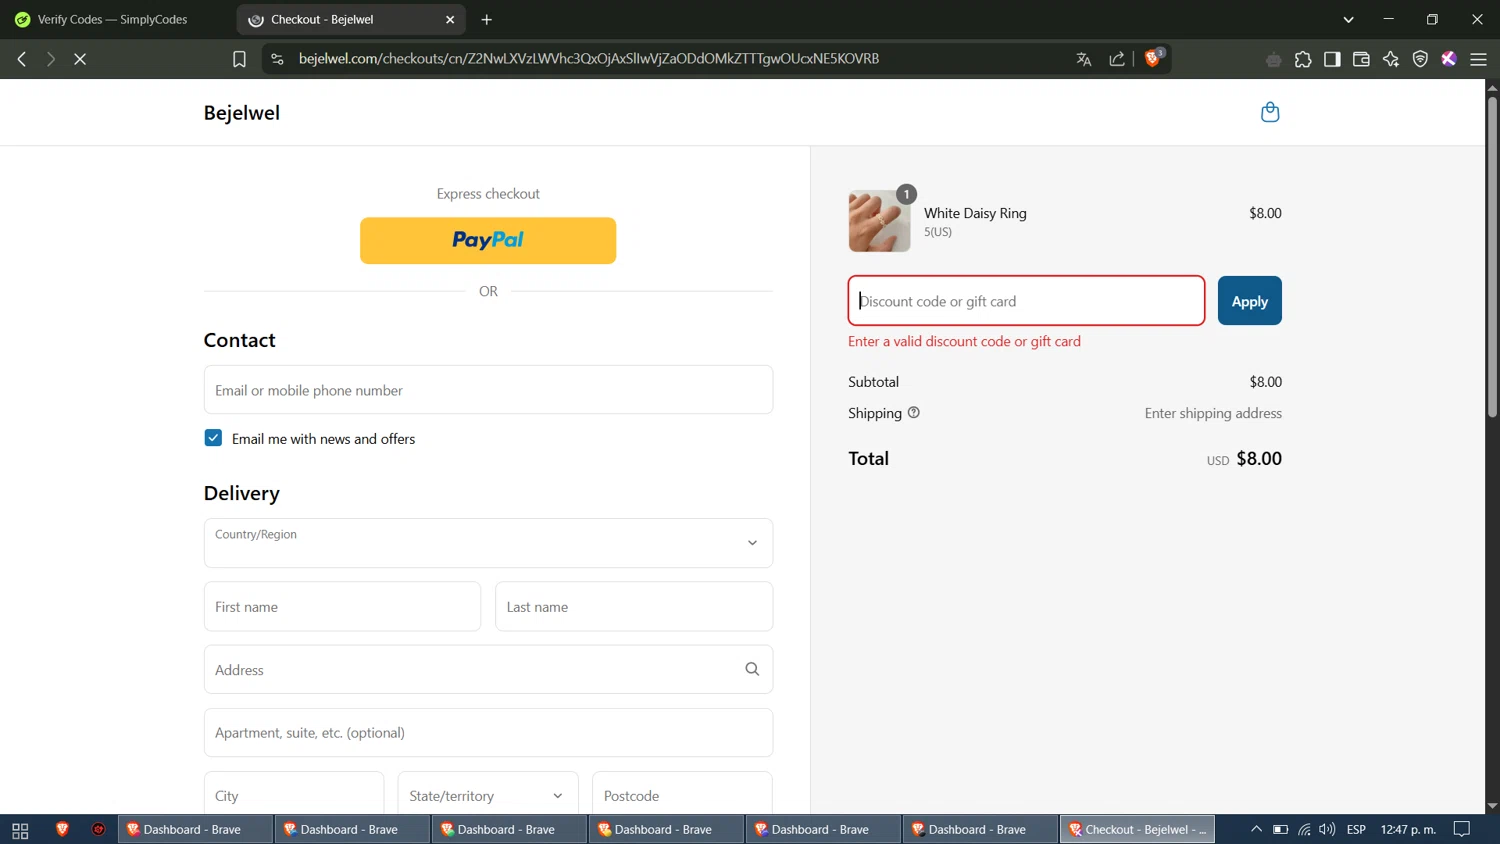1500x844 pixels.
Task: Go back to the previous page
Action: pos(22,59)
